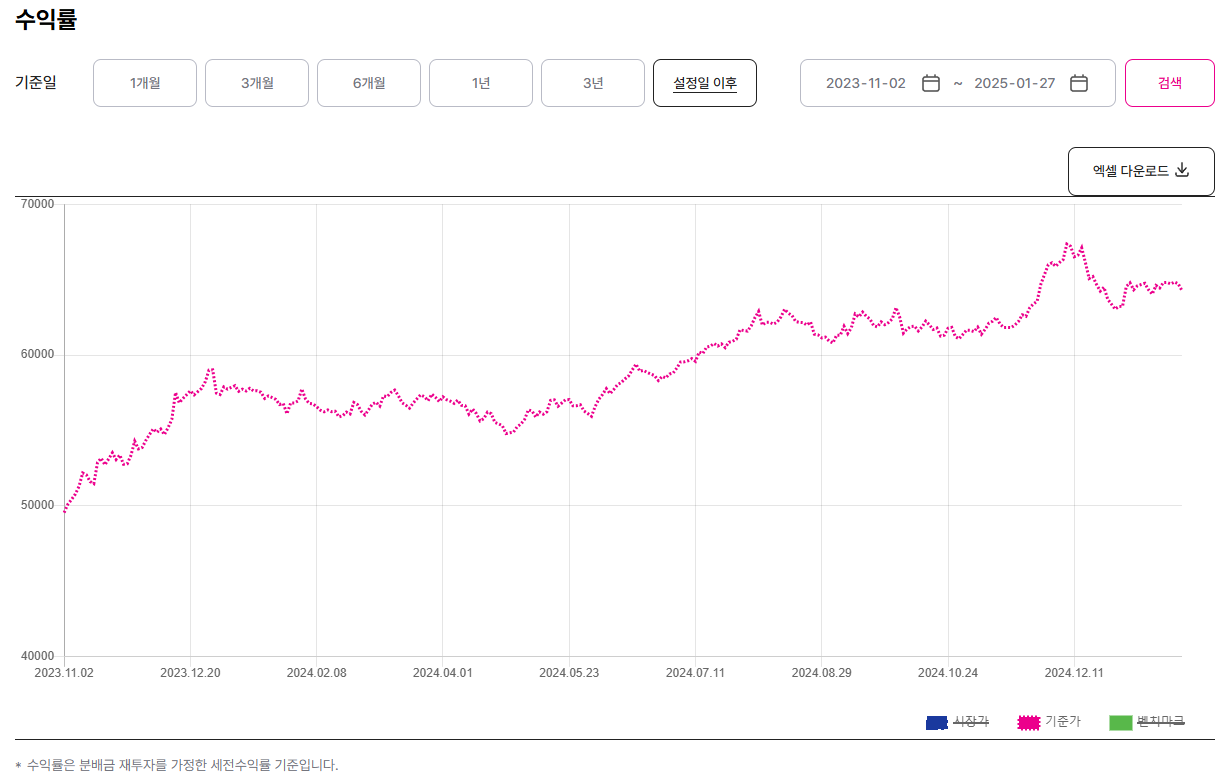
Task: Click the 2024.08.29 x-axis label
Action: tap(821, 673)
